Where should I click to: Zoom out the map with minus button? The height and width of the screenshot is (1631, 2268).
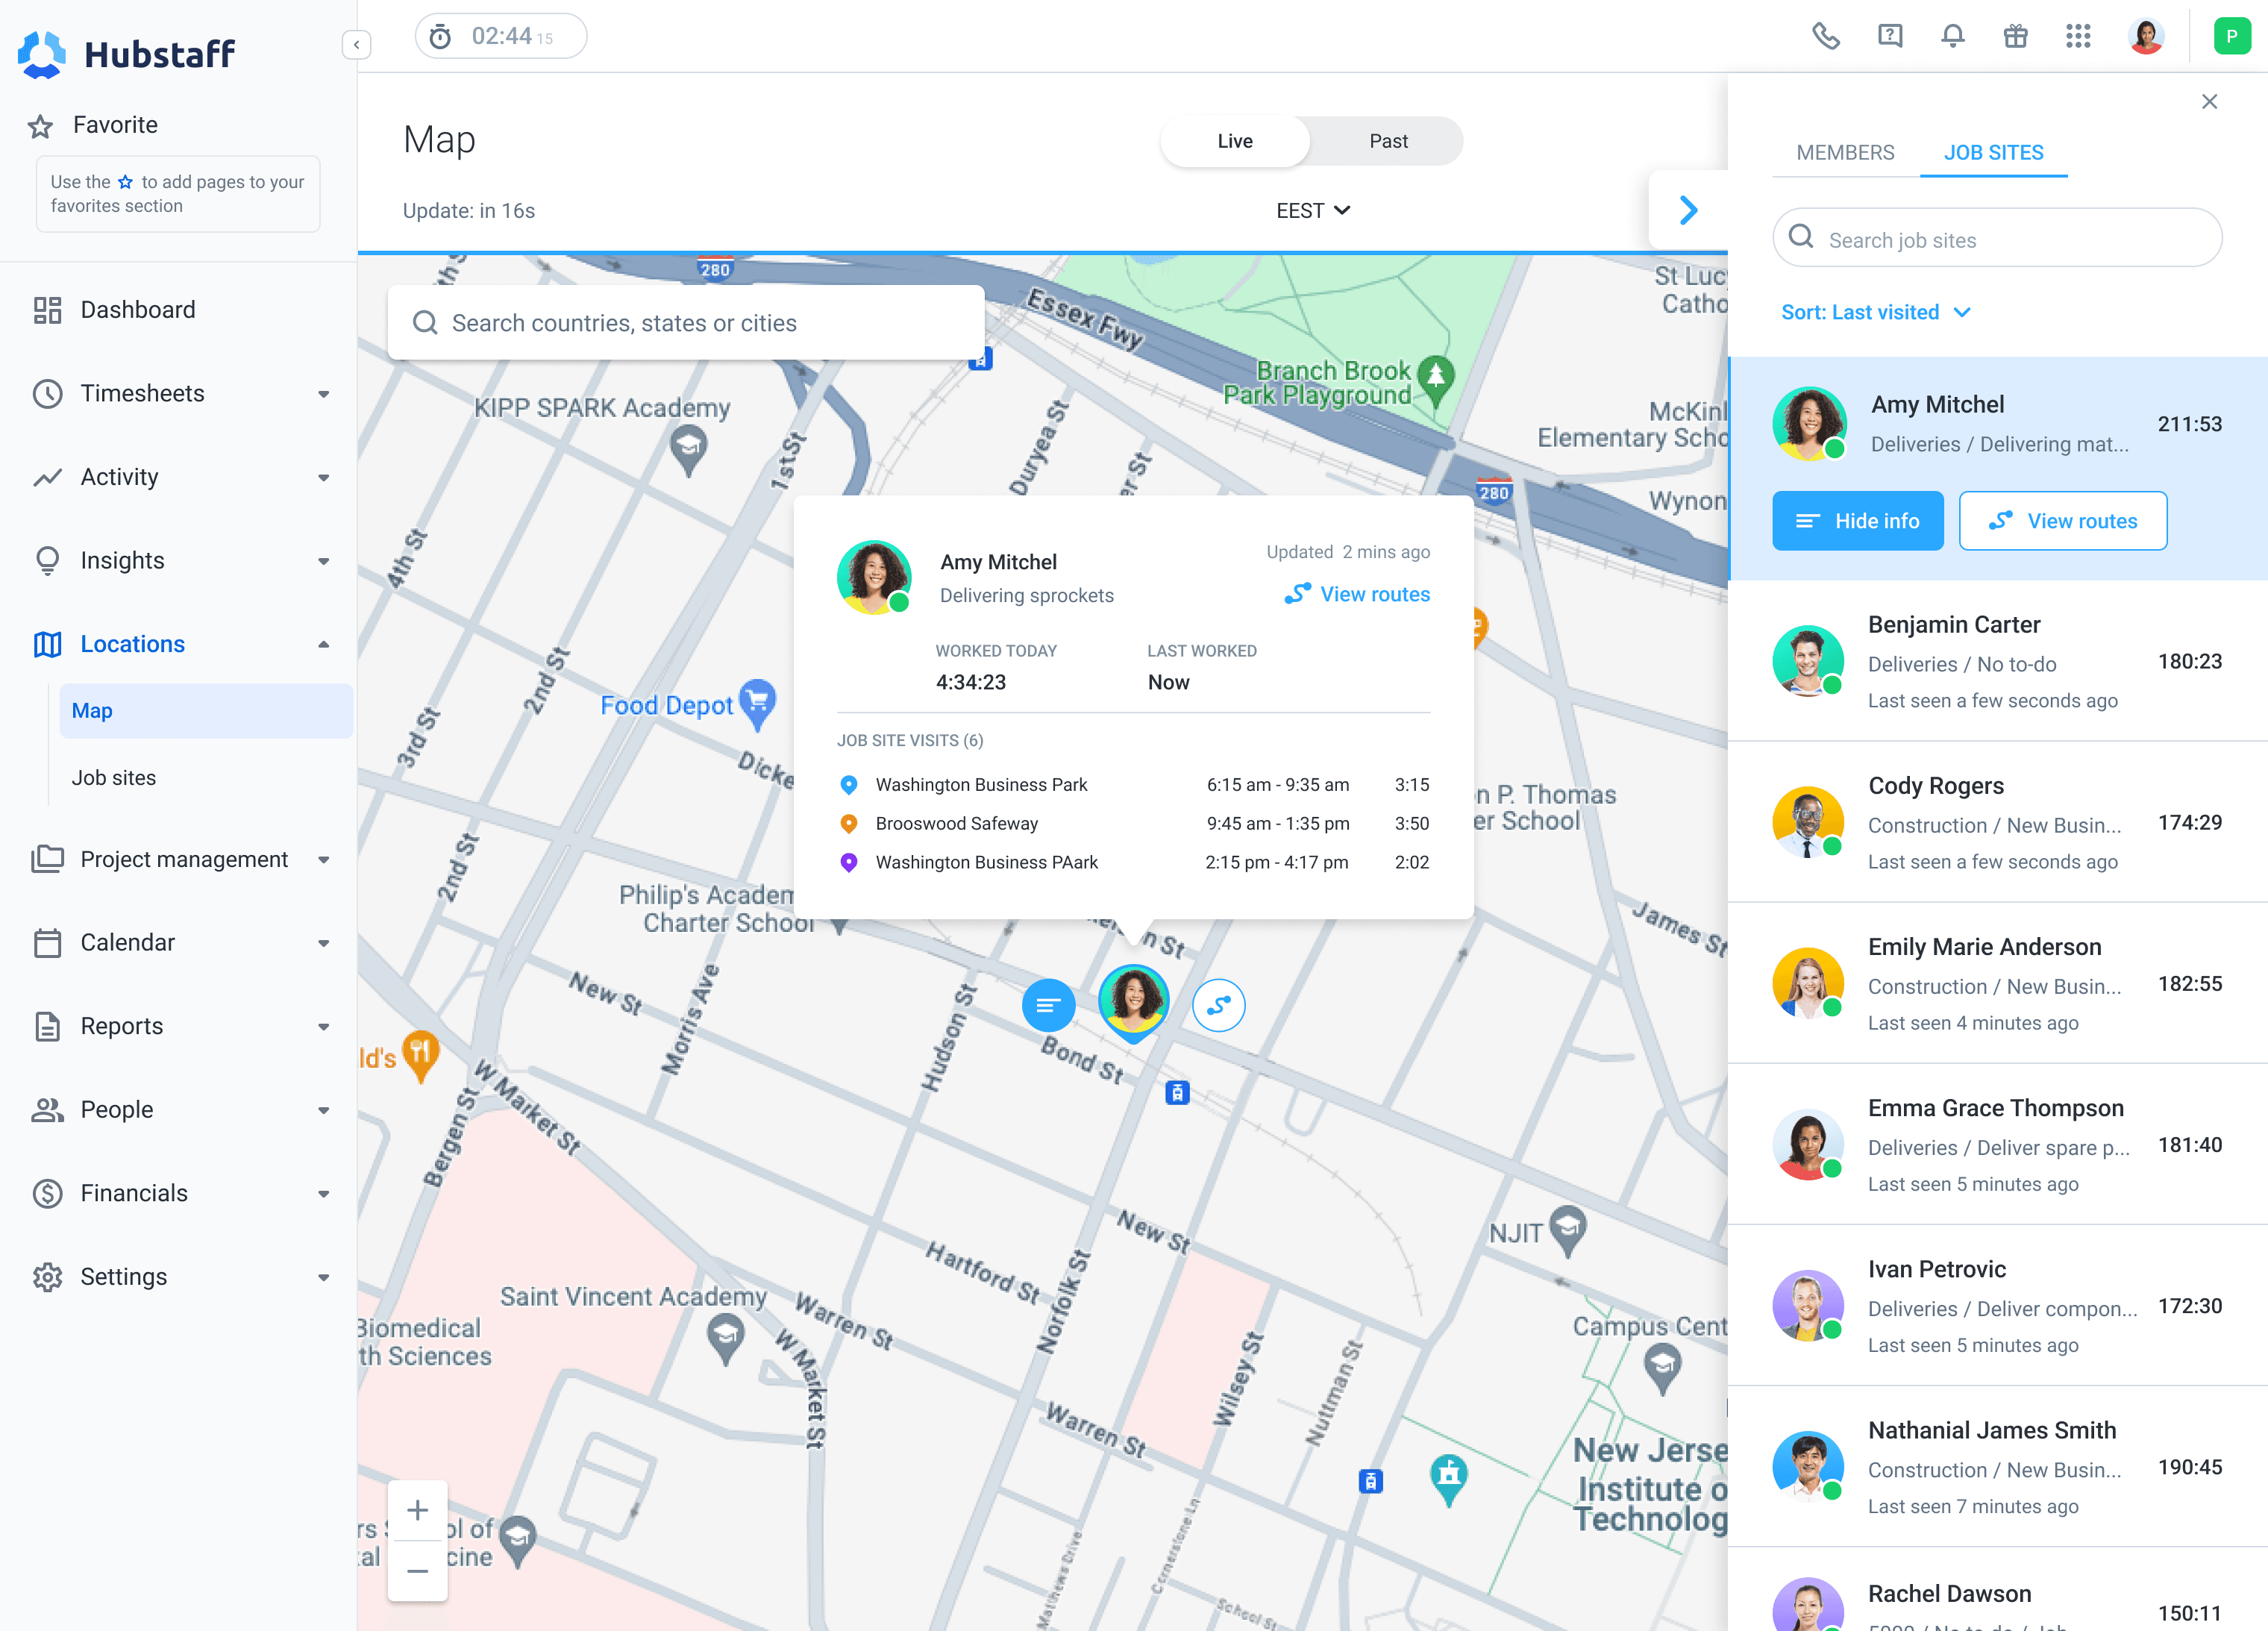tap(418, 1571)
